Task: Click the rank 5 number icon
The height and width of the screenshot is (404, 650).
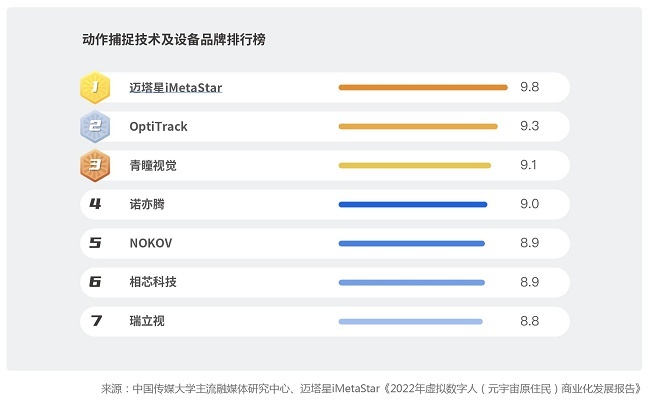Action: click(x=95, y=243)
